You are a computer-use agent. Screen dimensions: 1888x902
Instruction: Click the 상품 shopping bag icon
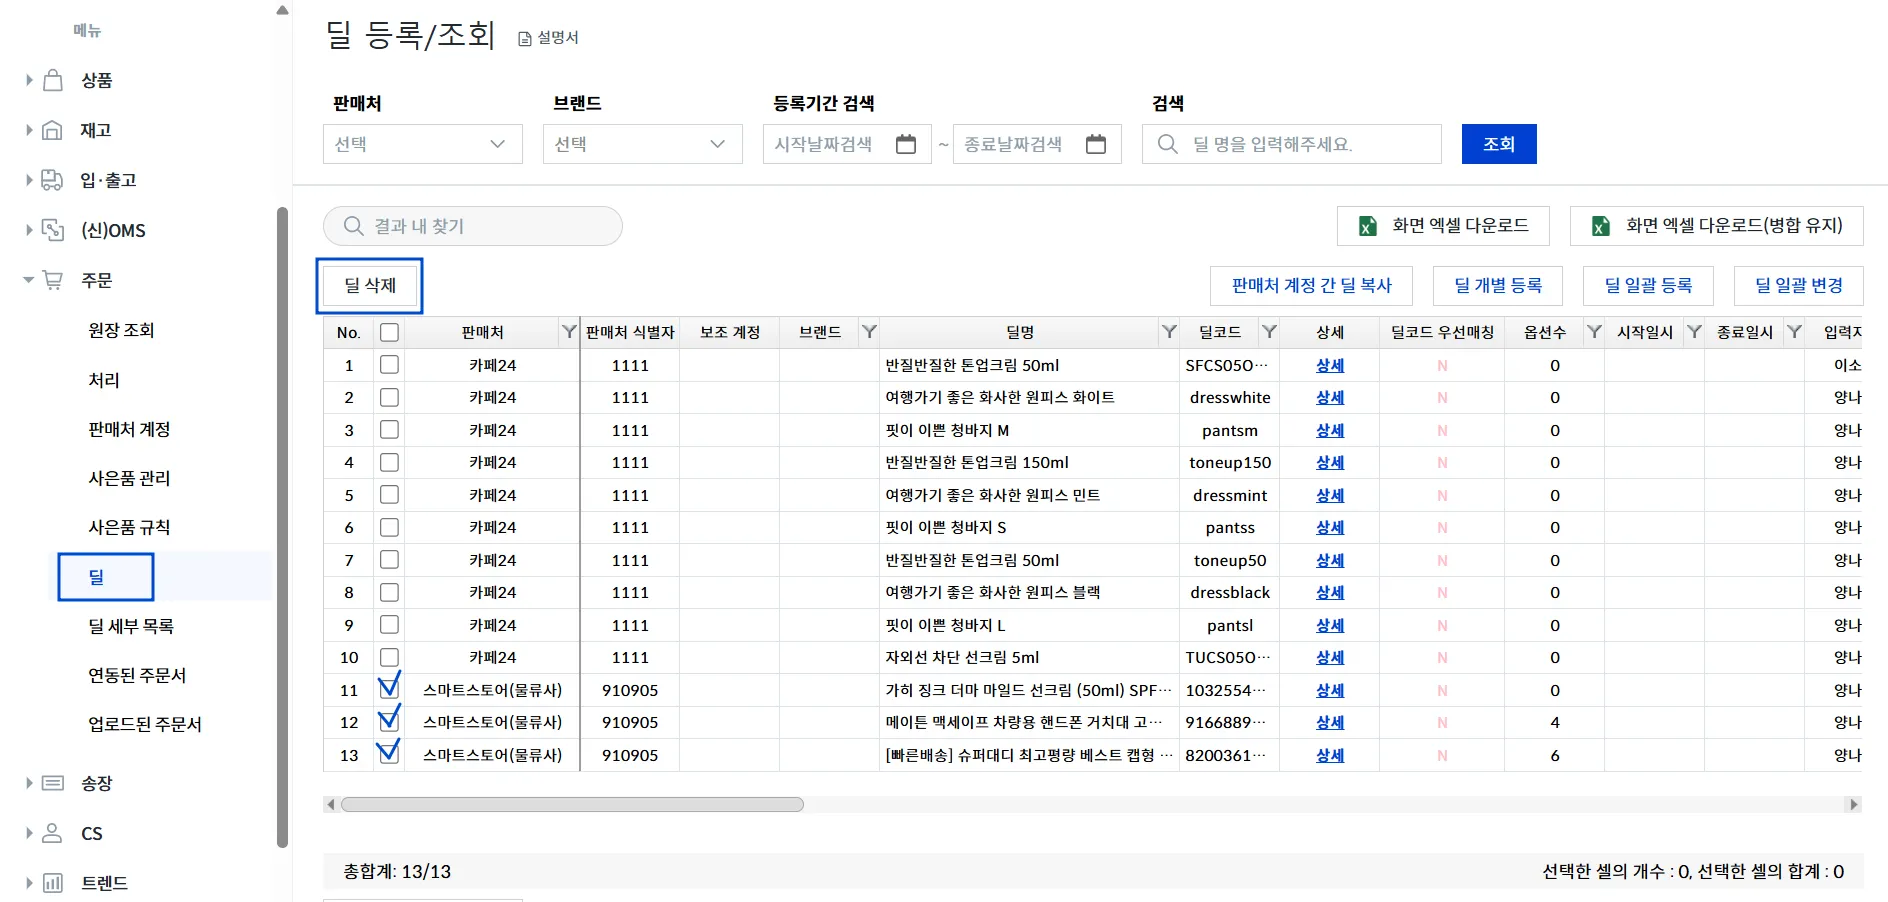click(x=53, y=80)
